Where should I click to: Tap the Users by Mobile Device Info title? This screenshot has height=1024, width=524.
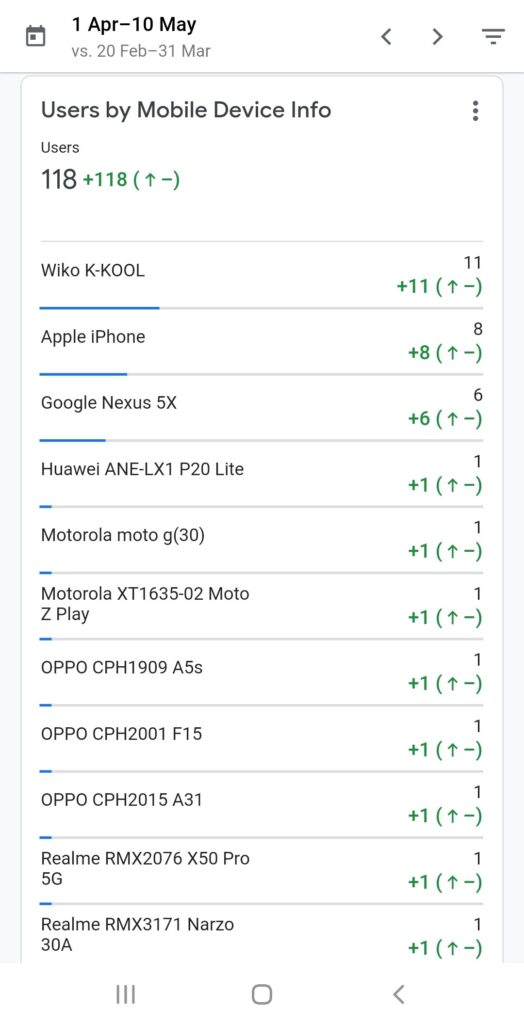[x=186, y=110]
